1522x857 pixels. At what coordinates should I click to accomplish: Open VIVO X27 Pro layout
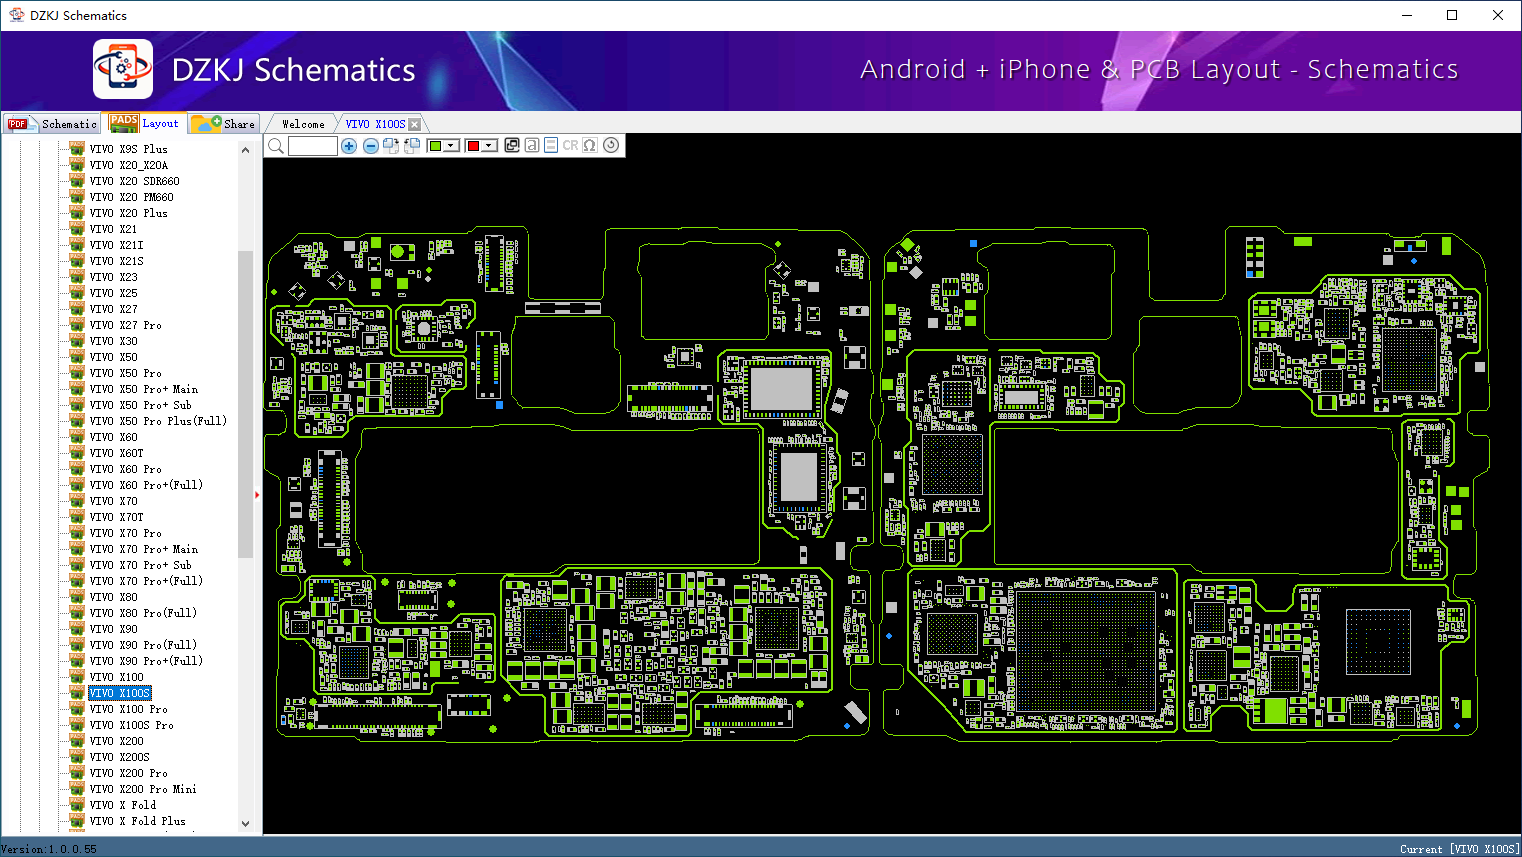coord(125,325)
